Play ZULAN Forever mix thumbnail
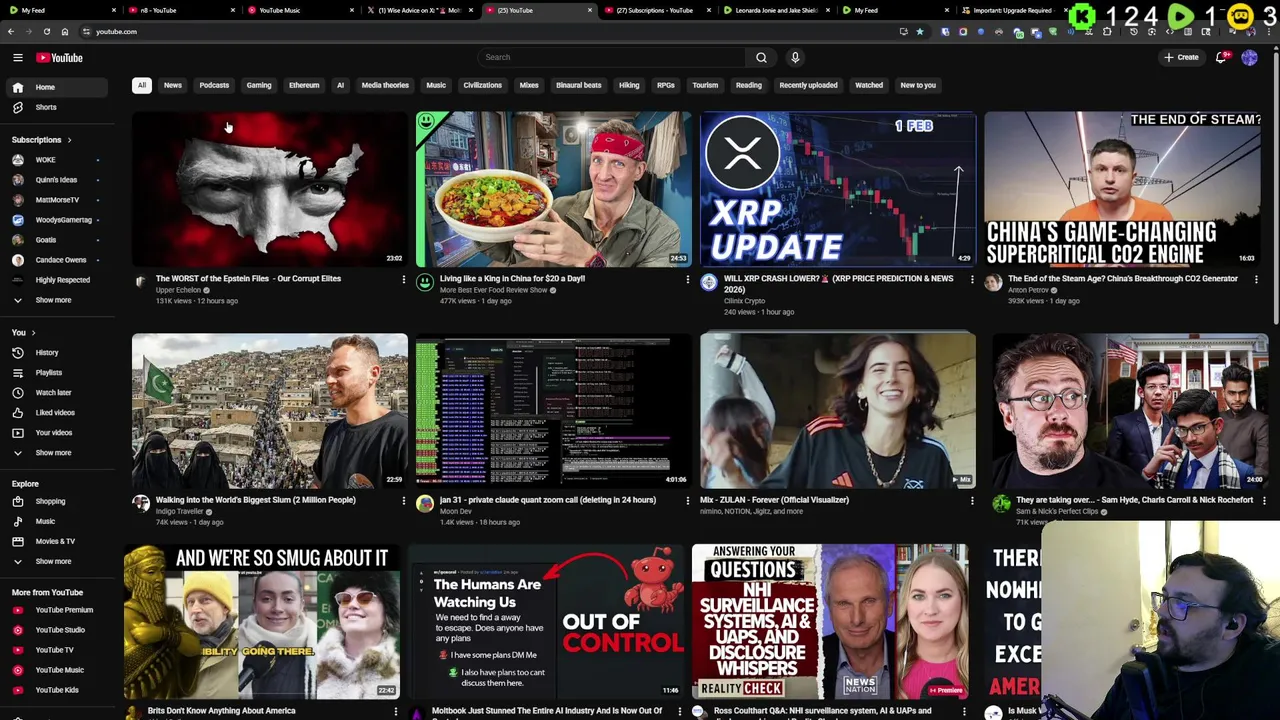The height and width of the screenshot is (720, 1280). [x=838, y=410]
